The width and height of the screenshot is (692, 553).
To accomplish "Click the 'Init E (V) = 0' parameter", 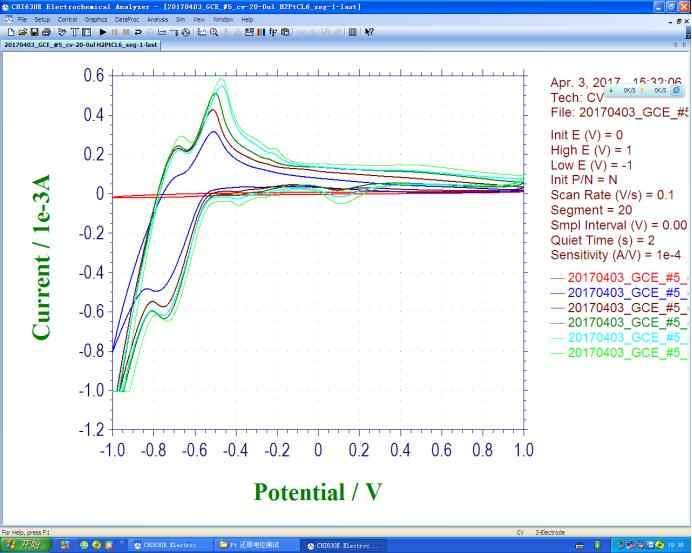I will tap(587, 135).
